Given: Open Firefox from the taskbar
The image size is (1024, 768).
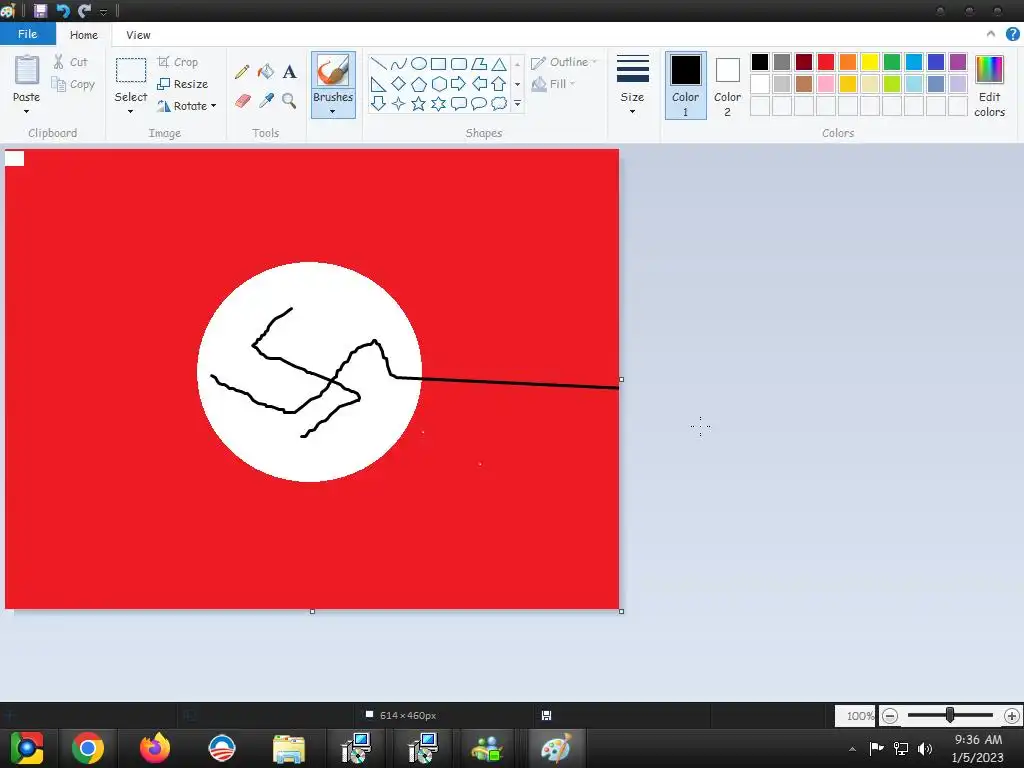Looking at the screenshot, I should click(x=155, y=748).
